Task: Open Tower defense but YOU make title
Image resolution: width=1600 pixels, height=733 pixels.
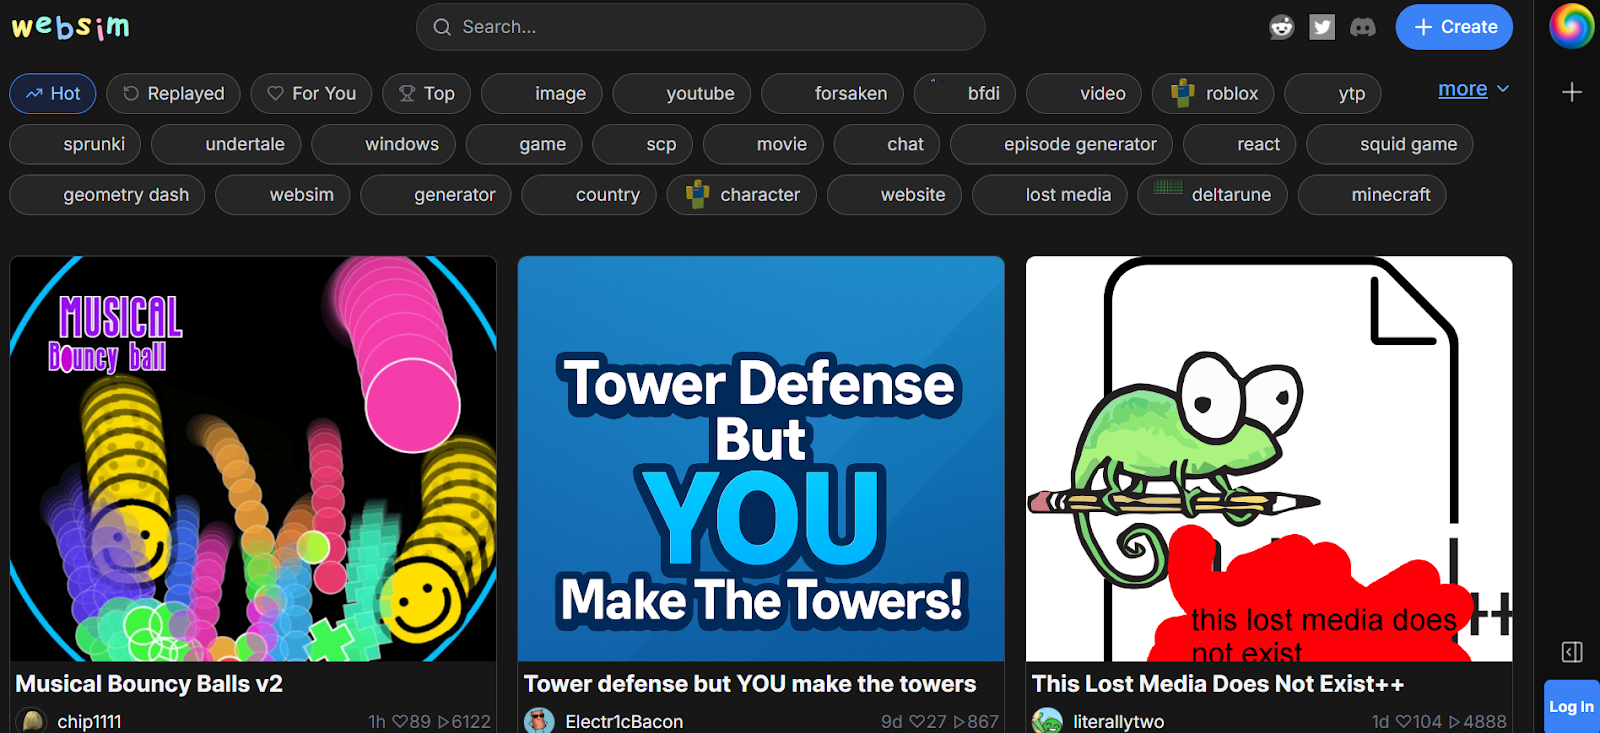Action: (750, 684)
